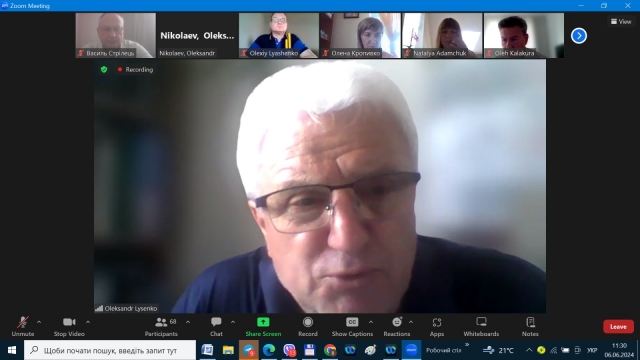
Task: Show Captions in the meeting
Action: coord(352,327)
